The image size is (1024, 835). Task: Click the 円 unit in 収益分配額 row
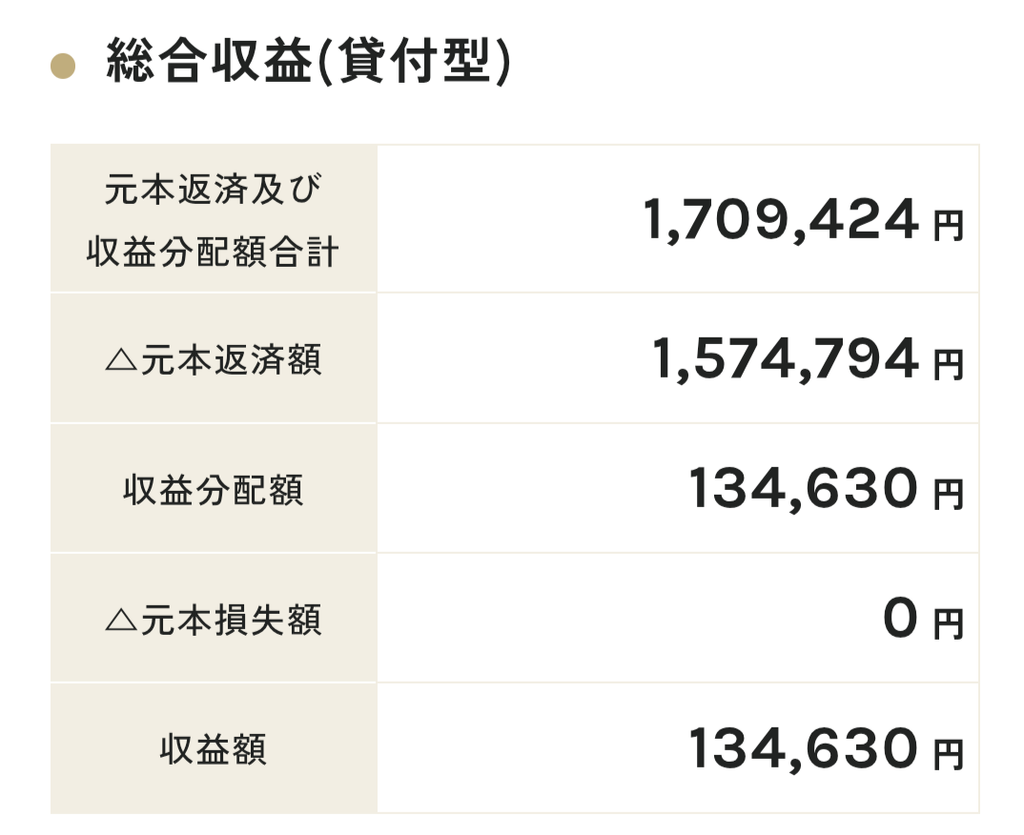(x=949, y=494)
